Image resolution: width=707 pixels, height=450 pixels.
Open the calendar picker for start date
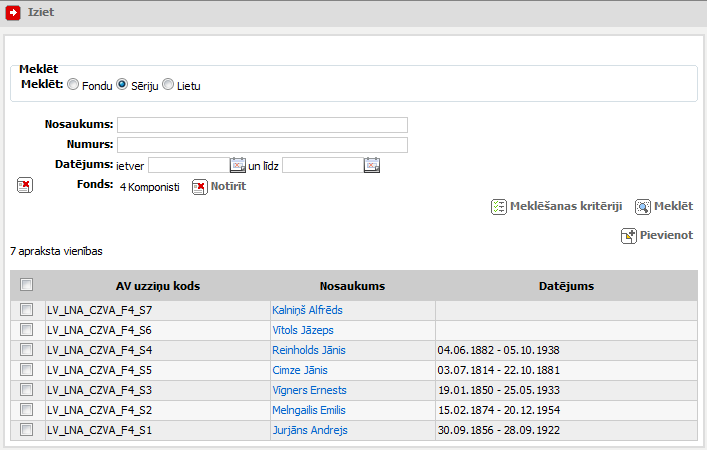tap(238, 165)
